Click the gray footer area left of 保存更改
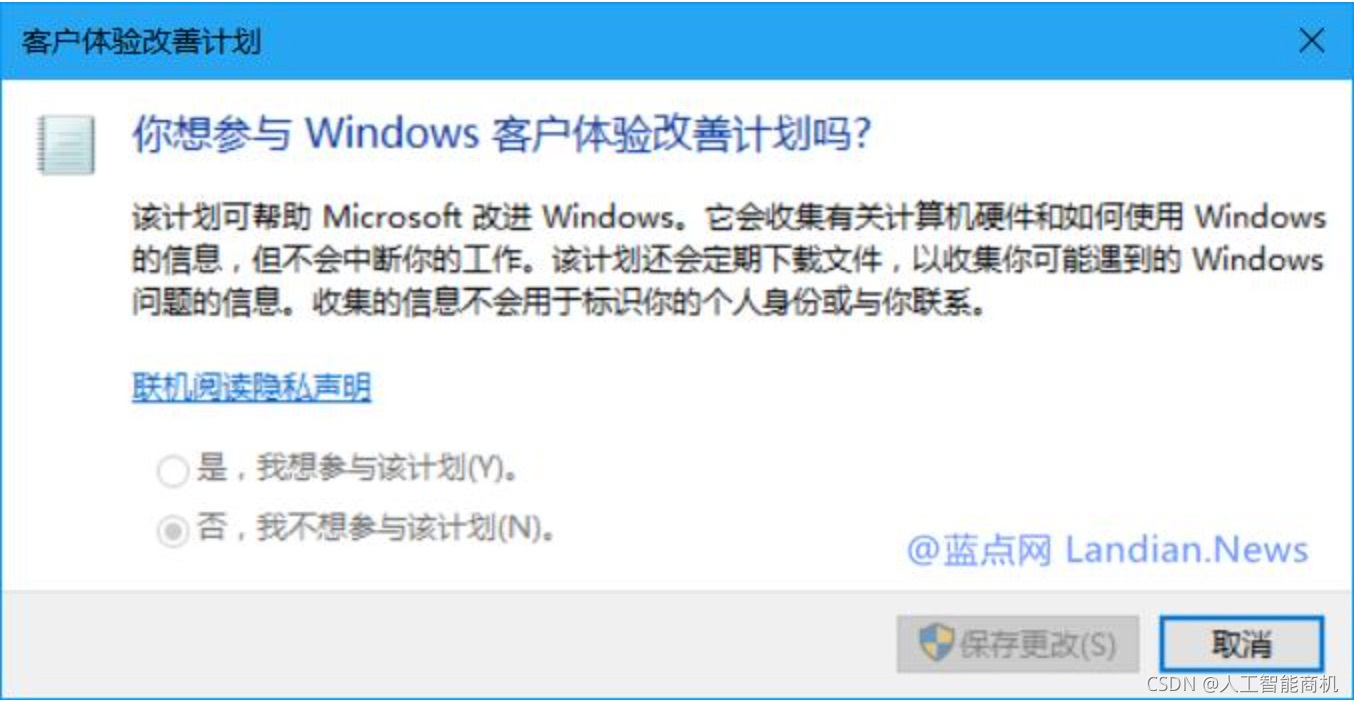 450,643
